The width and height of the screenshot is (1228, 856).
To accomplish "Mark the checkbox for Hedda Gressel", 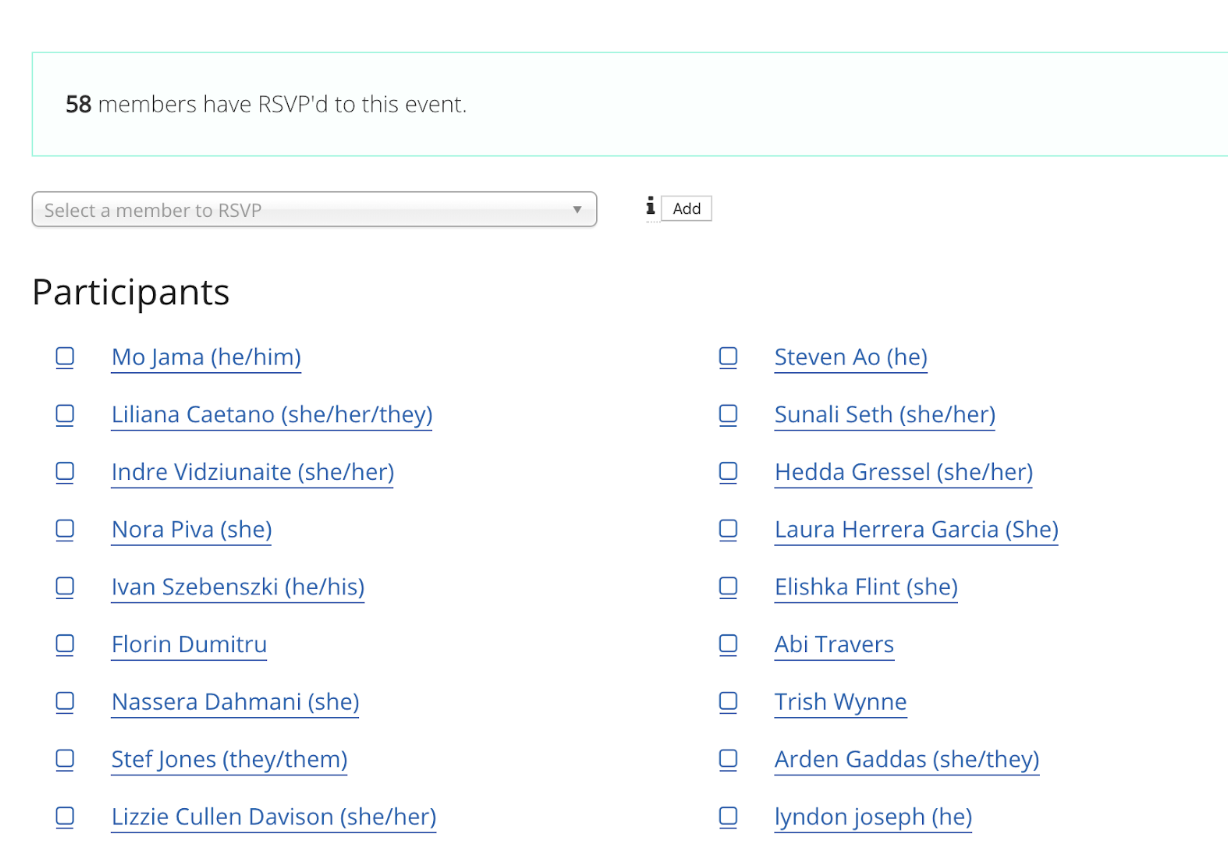I will point(728,472).
